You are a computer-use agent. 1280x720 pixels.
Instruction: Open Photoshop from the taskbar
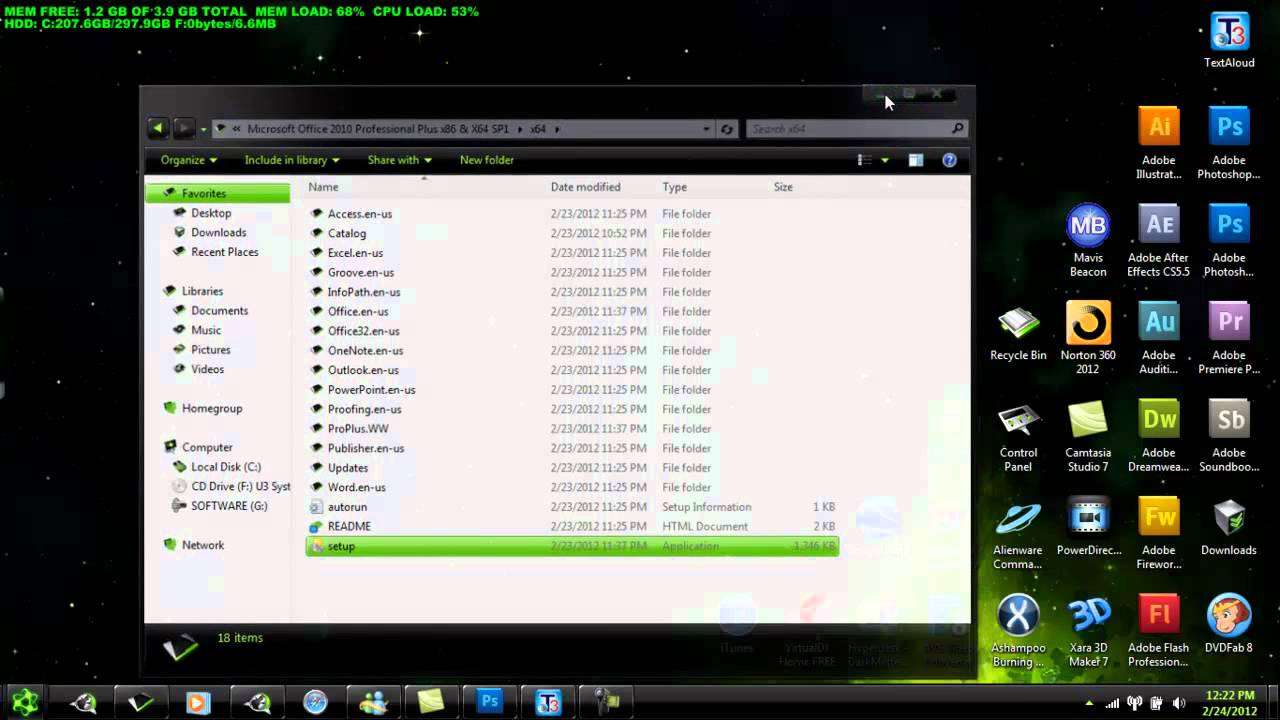[x=489, y=702]
